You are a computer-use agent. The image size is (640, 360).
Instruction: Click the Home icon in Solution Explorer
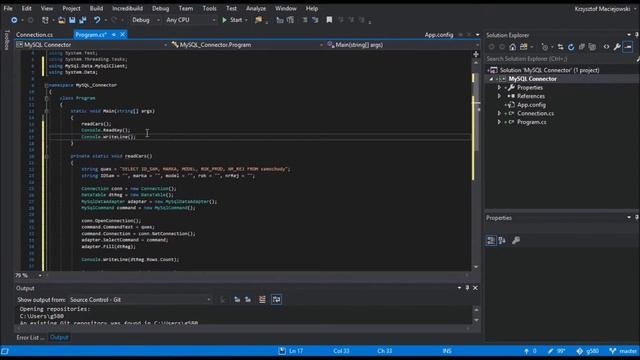(x=512, y=47)
